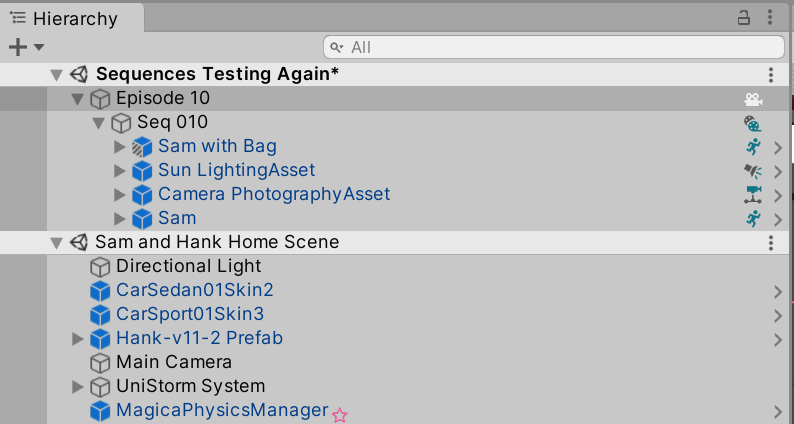Open the Hierarchy panel options menu
The image size is (794, 424).
click(x=770, y=18)
